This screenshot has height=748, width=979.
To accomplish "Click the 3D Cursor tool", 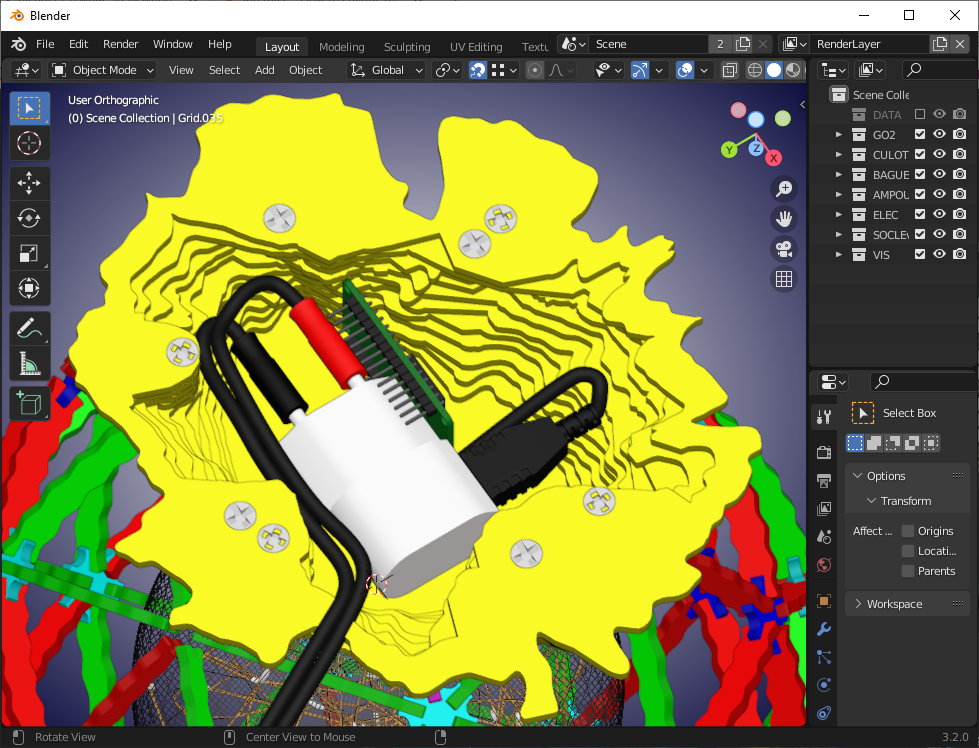I will pyautogui.click(x=29, y=143).
